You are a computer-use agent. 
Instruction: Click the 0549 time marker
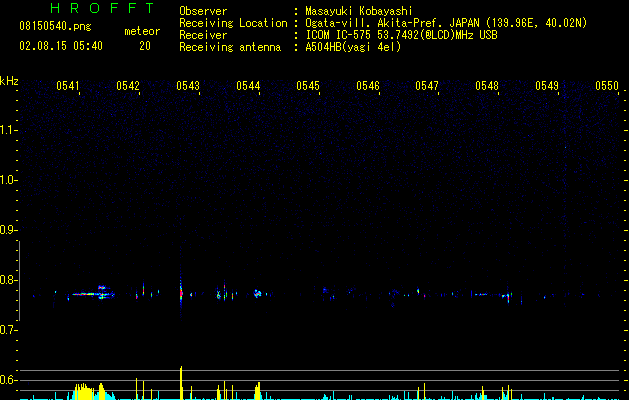[547, 86]
